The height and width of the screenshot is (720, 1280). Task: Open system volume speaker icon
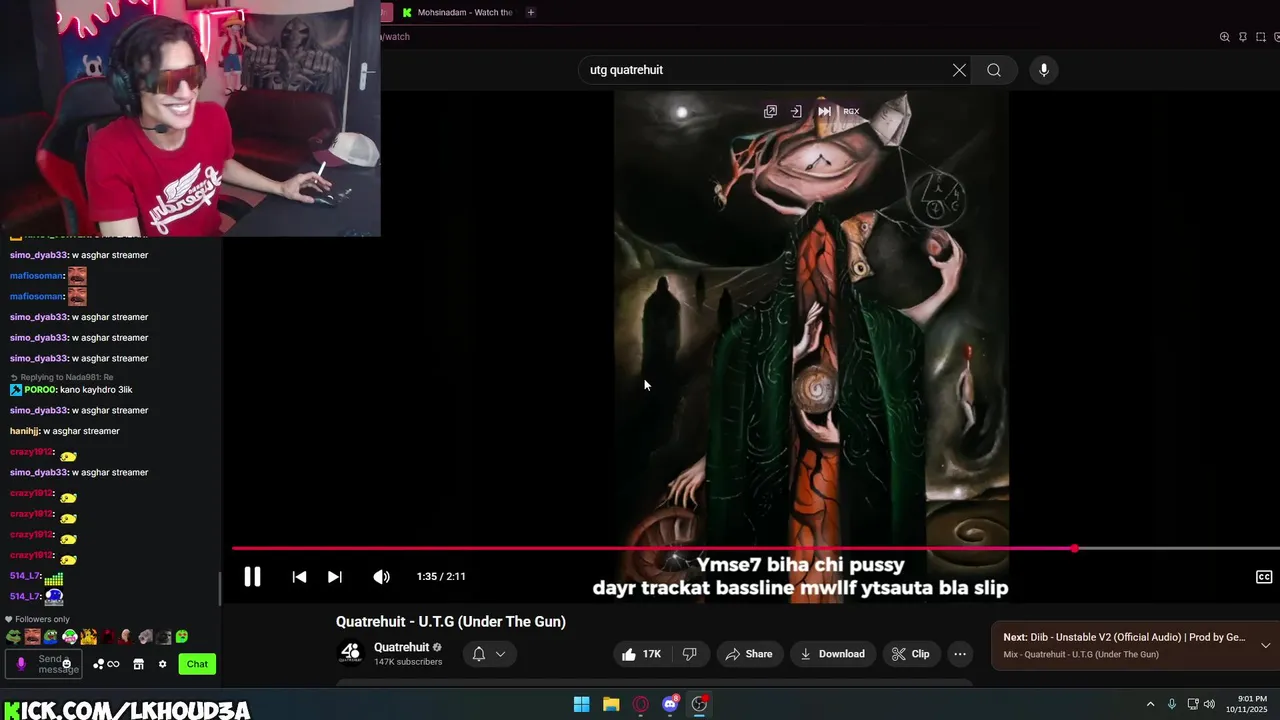click(1209, 704)
